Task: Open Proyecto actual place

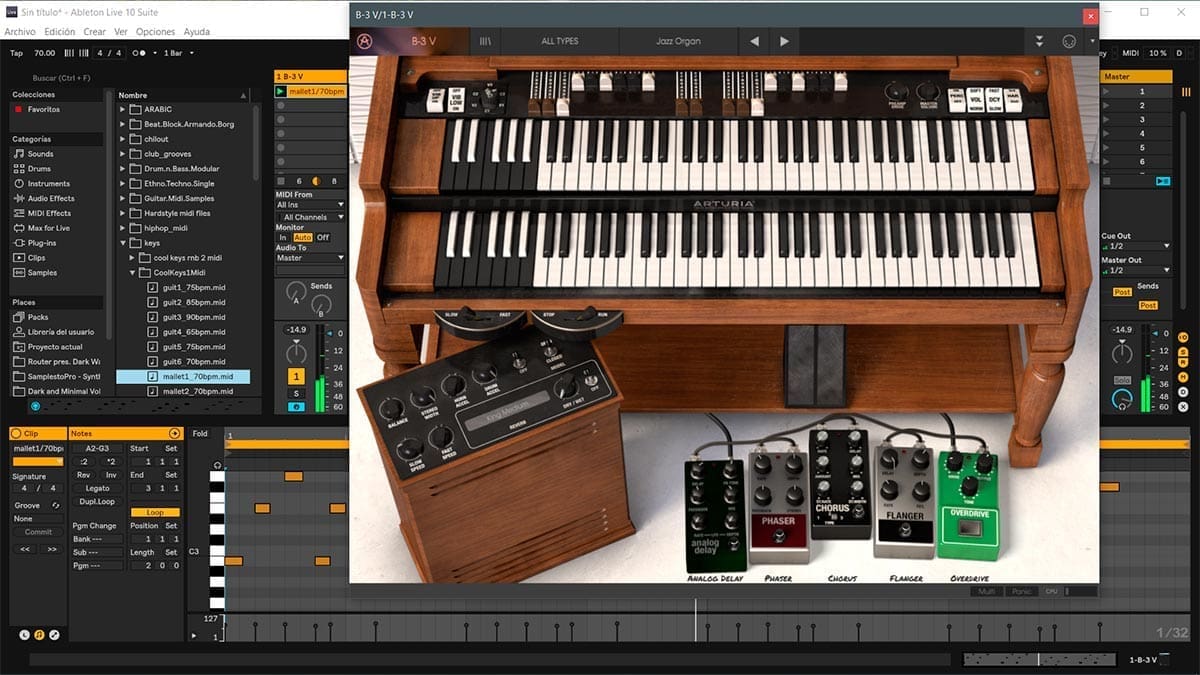Action: click(48, 347)
